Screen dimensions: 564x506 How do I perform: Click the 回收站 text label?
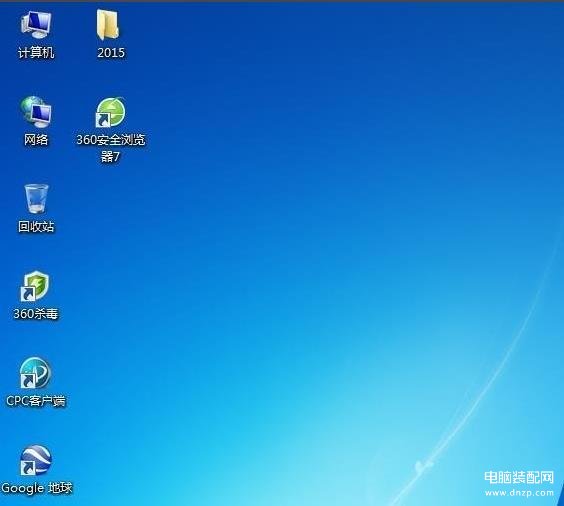pos(36,227)
